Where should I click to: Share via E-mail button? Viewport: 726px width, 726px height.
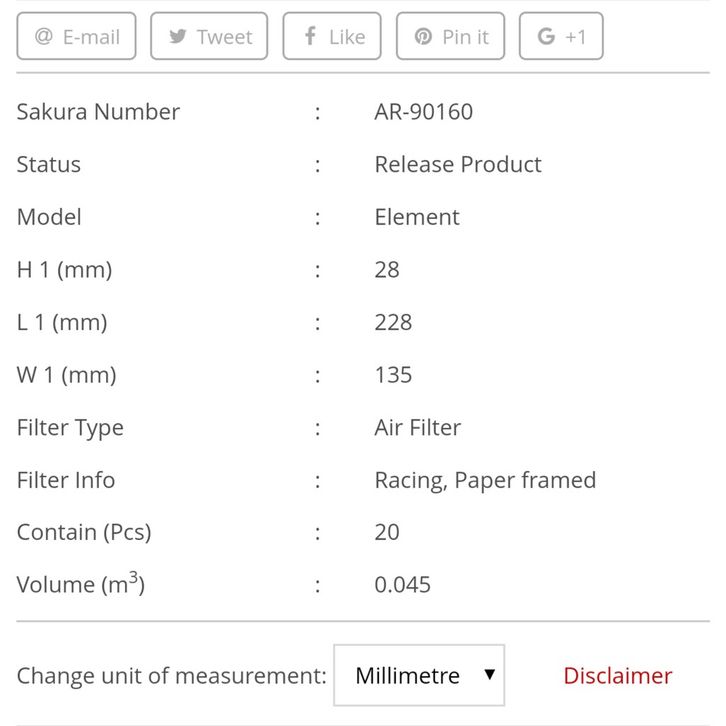click(76, 37)
